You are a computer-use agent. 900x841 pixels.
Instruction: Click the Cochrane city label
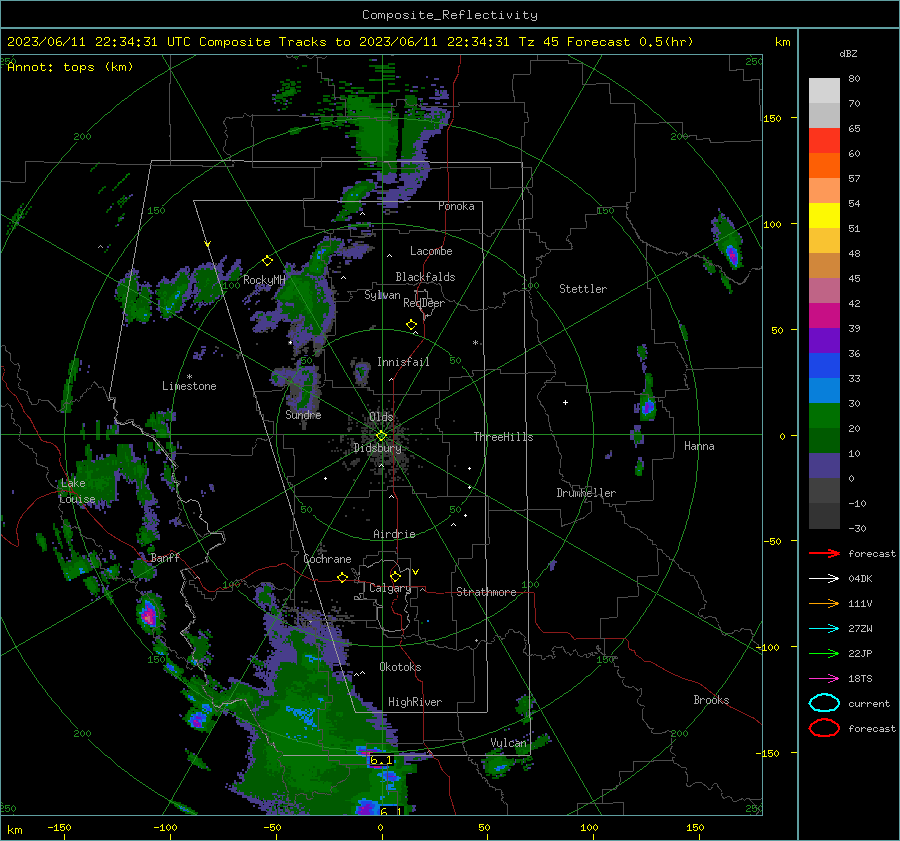pos(327,559)
